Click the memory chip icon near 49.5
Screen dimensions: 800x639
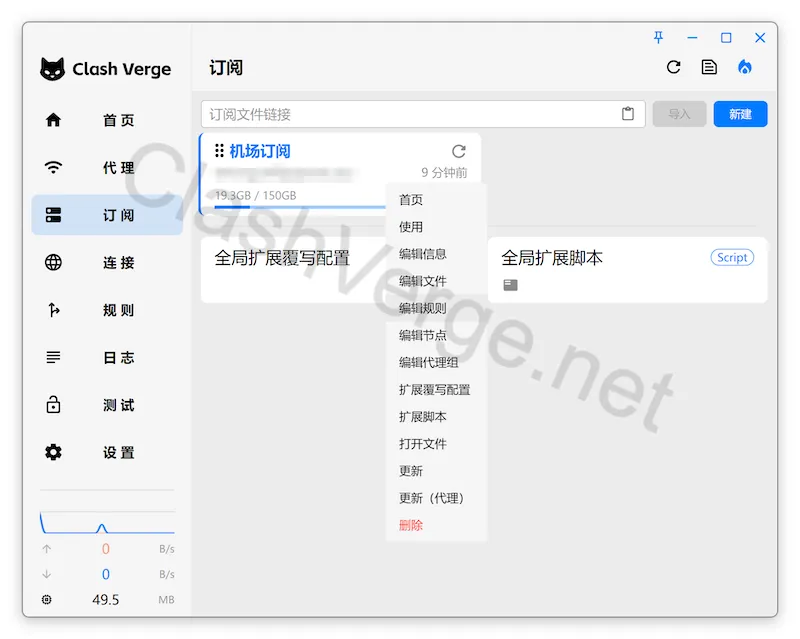point(46,599)
